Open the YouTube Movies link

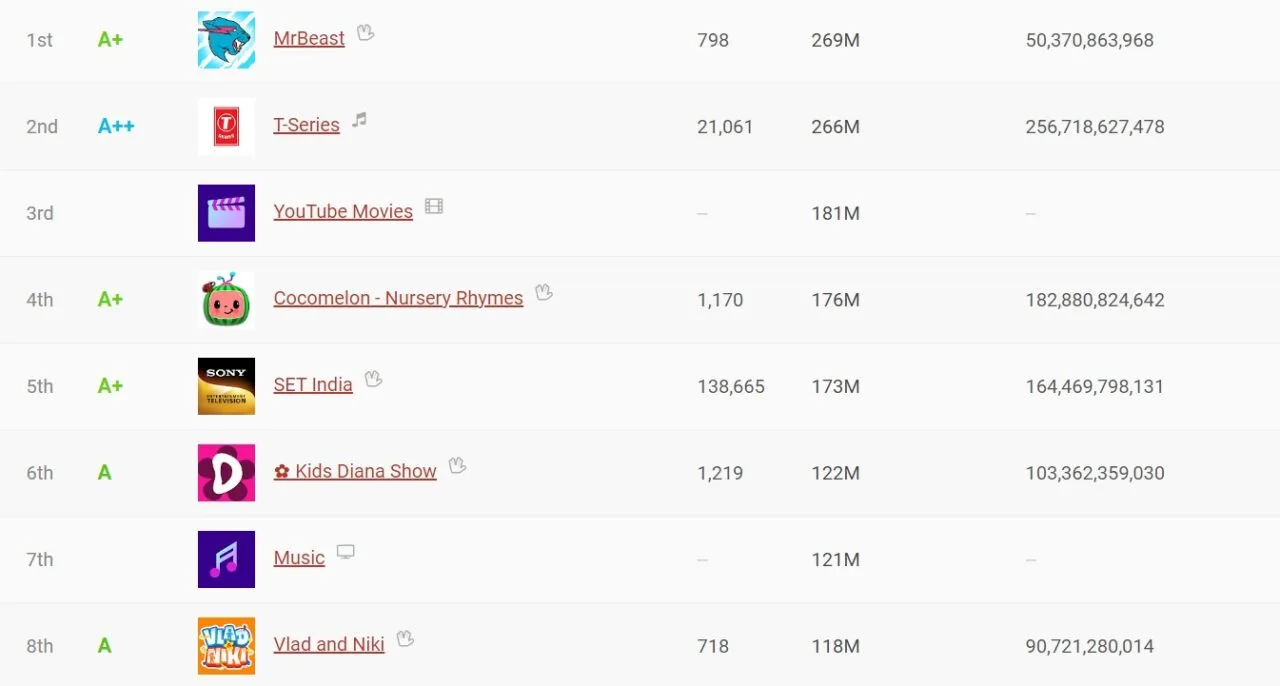pyautogui.click(x=343, y=212)
